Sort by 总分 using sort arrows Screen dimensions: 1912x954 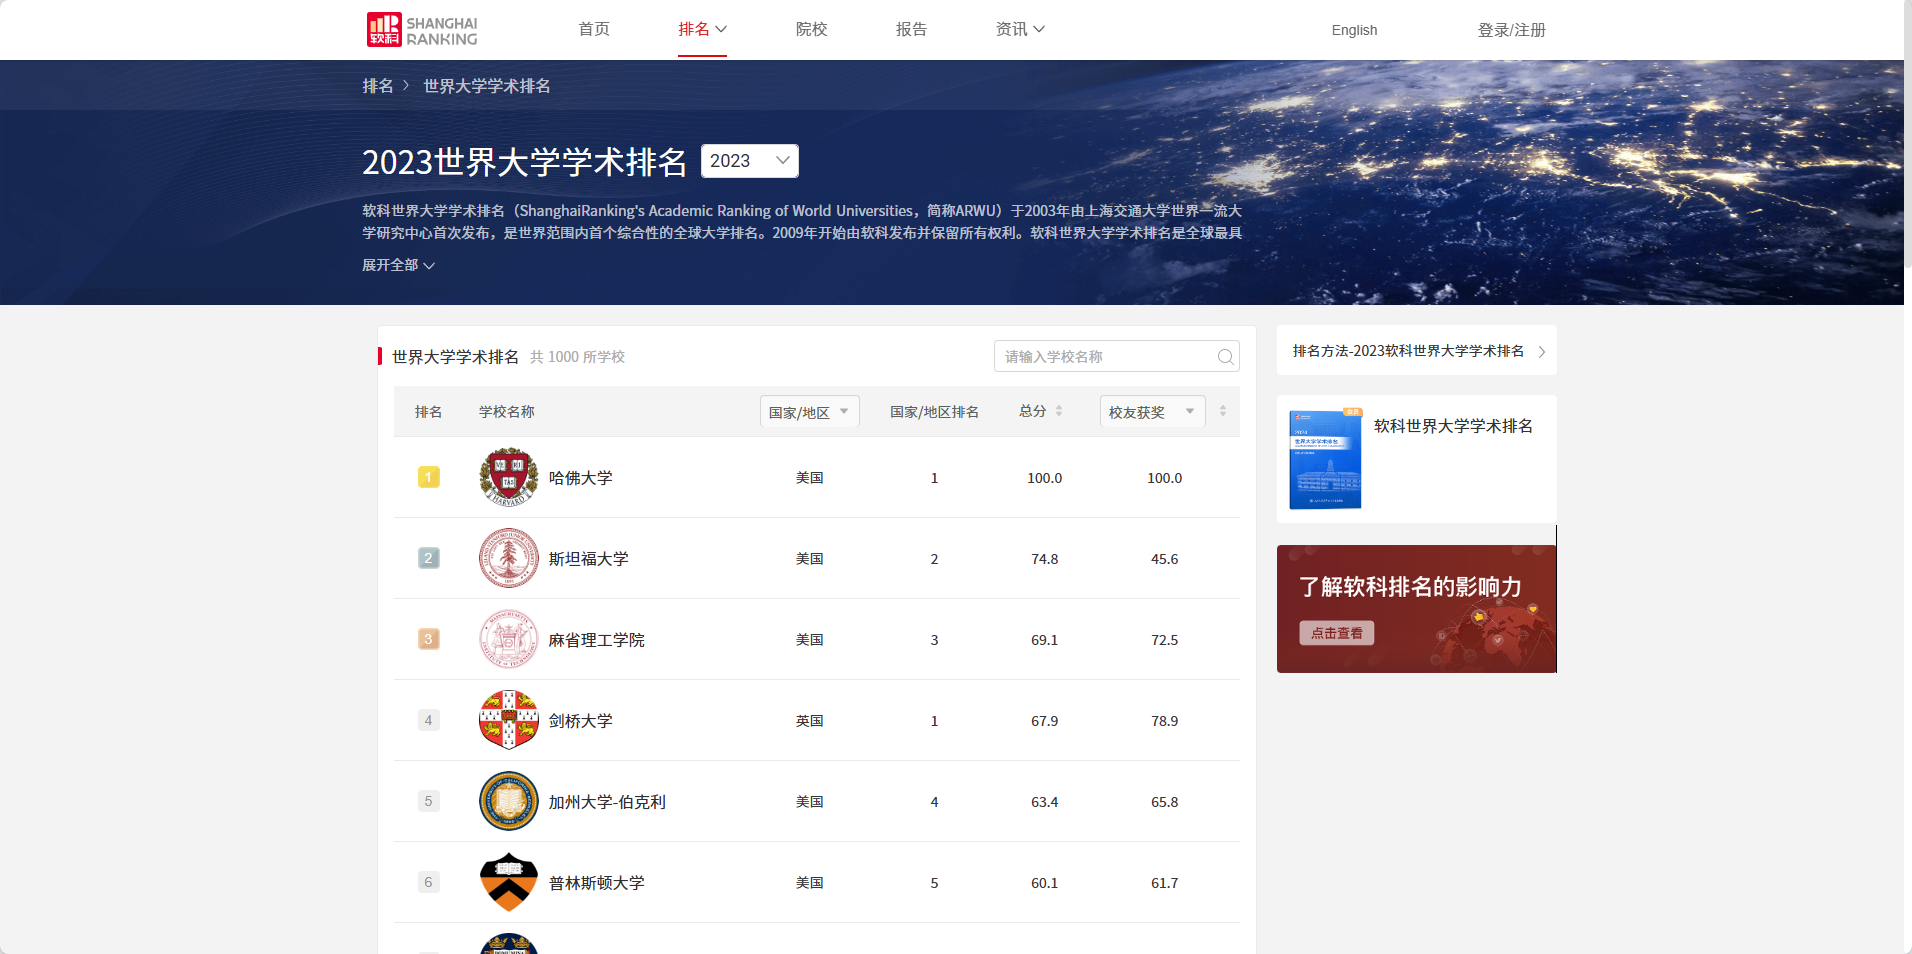click(x=1059, y=411)
